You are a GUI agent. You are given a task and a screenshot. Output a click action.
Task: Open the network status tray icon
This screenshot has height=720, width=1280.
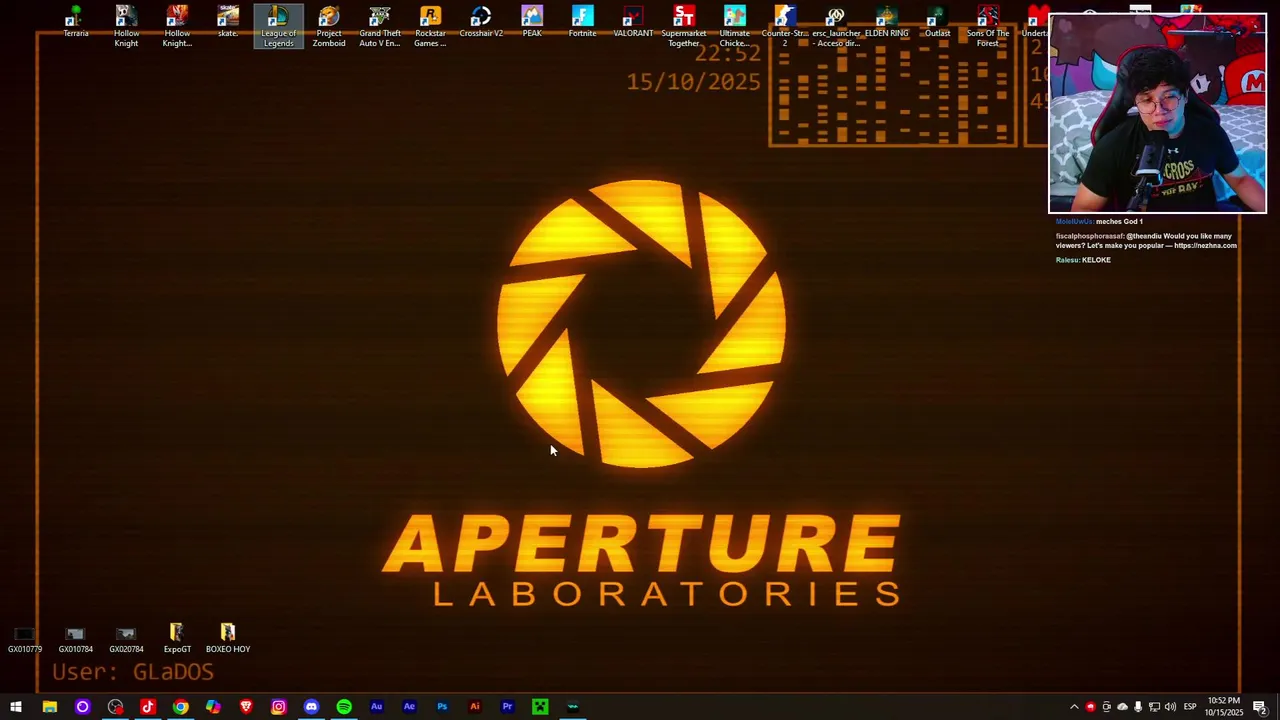[x=1154, y=707]
